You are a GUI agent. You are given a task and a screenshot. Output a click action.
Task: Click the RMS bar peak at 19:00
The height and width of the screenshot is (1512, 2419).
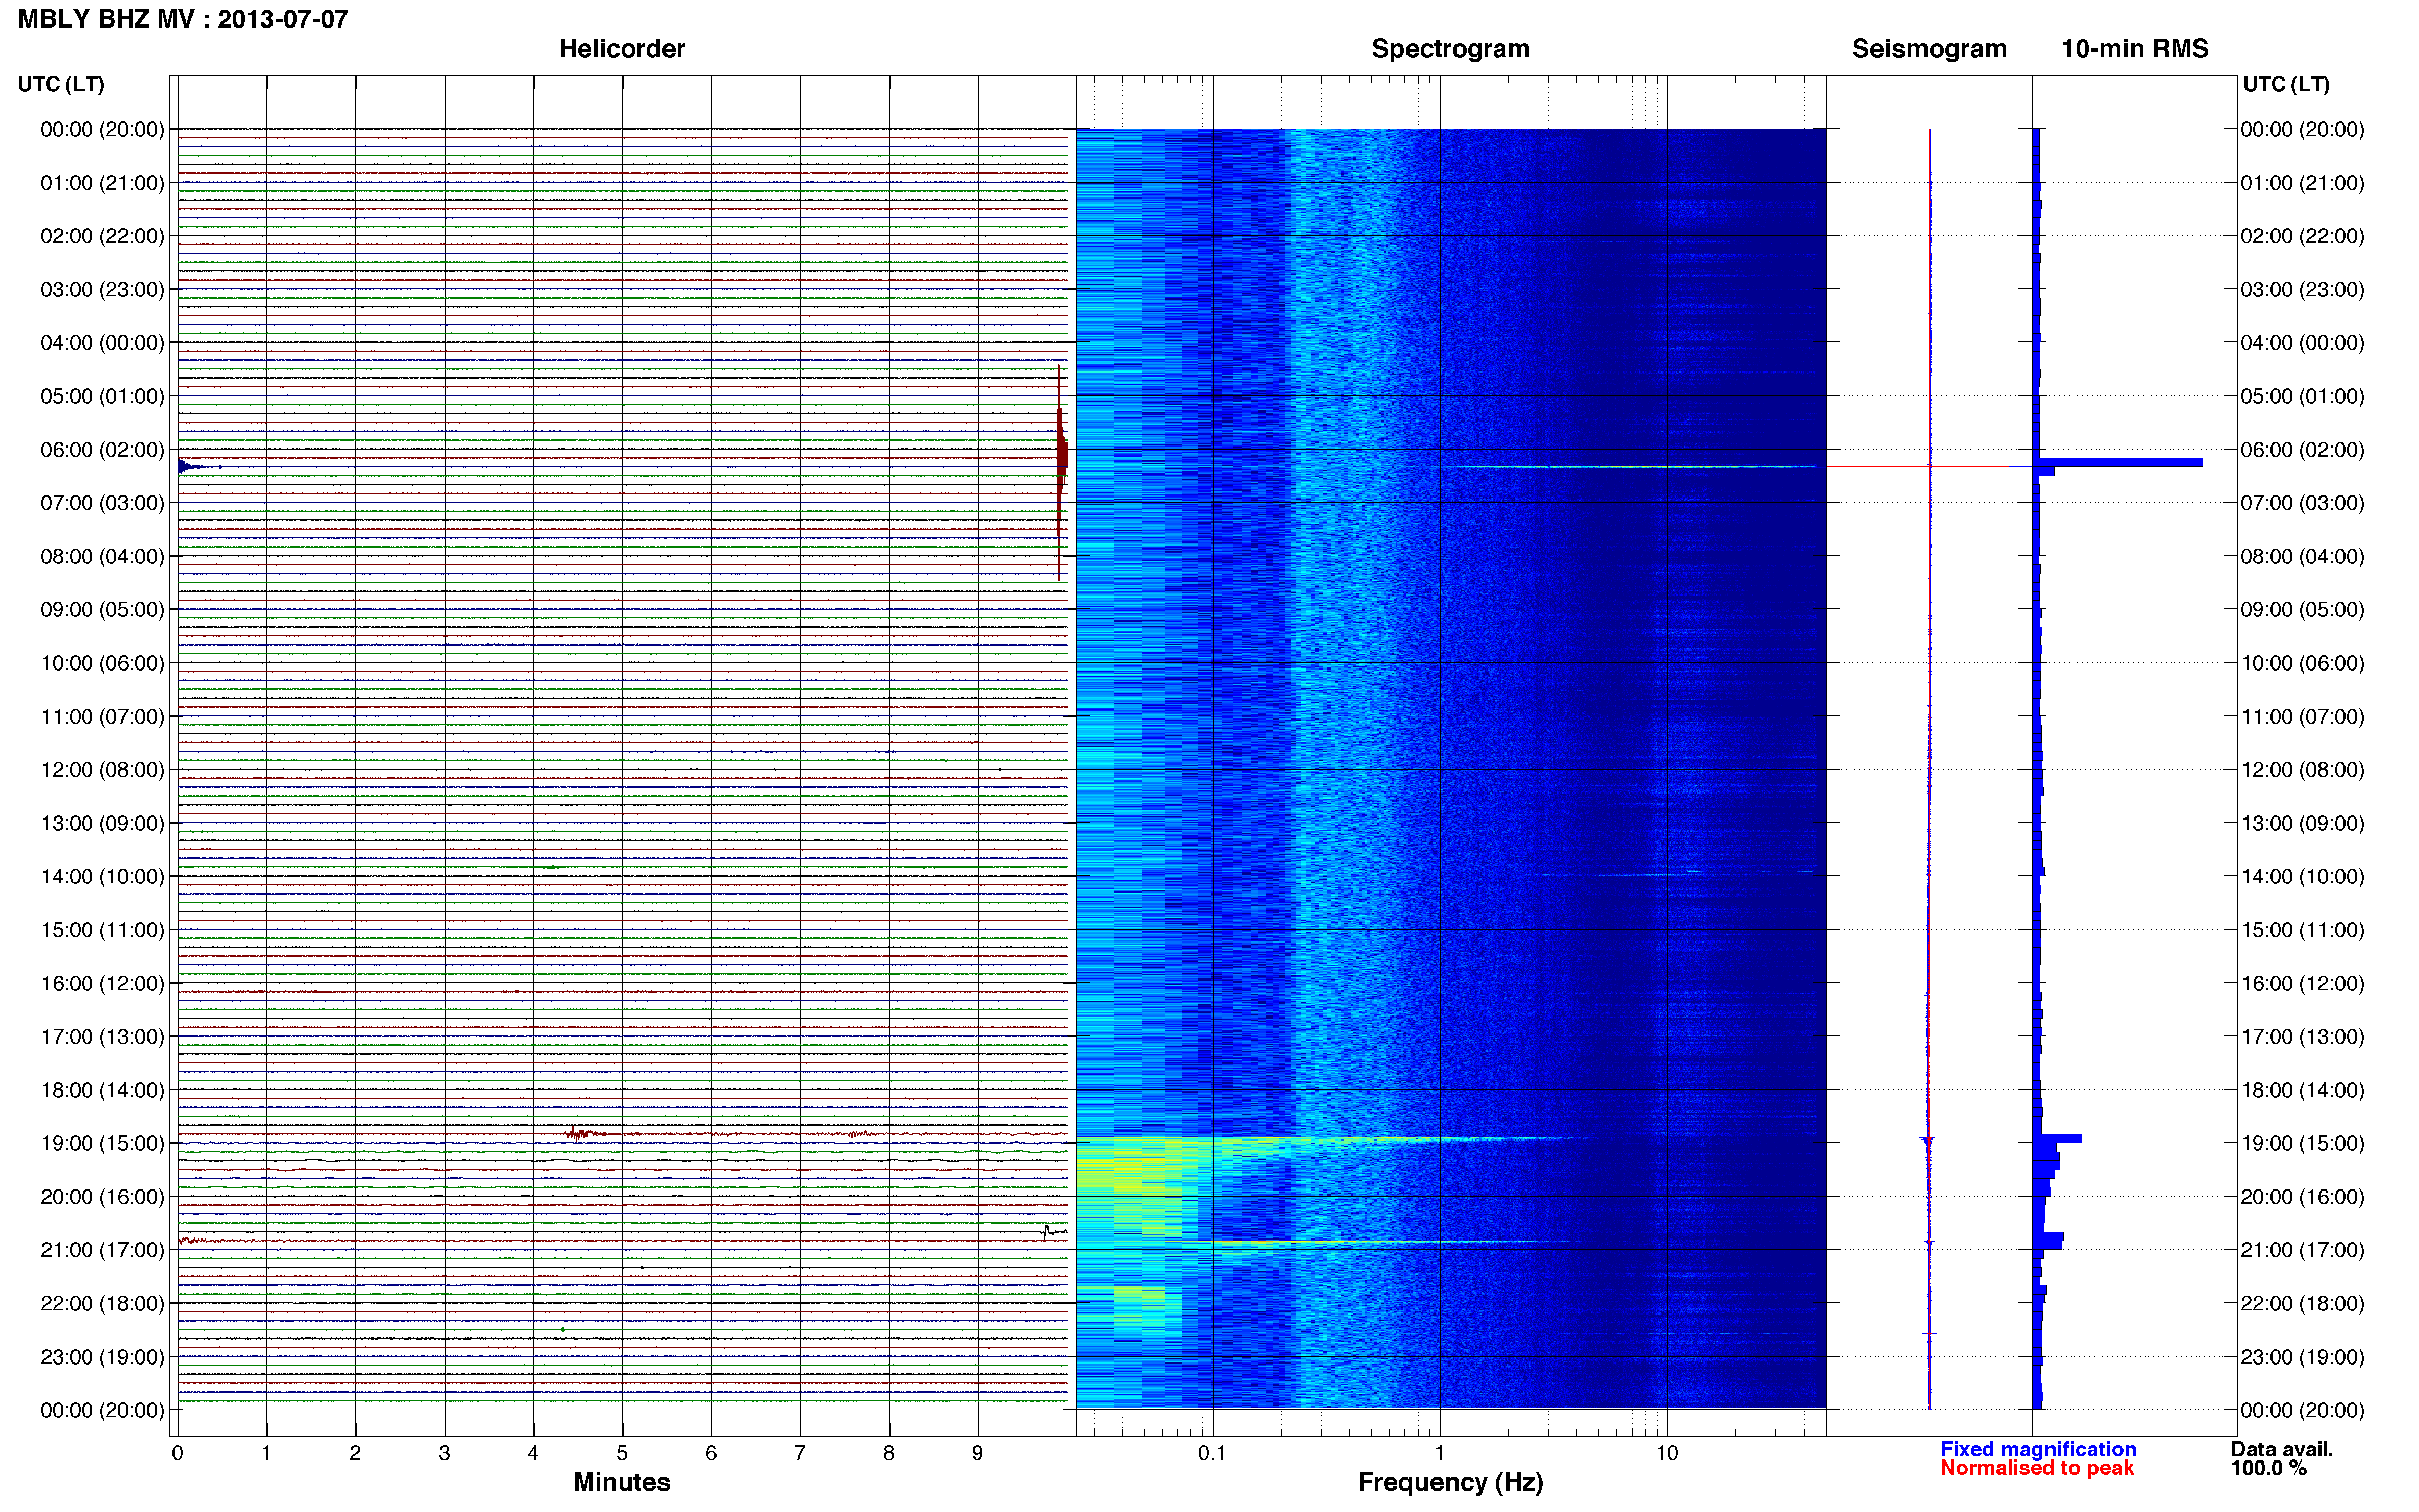(x=2057, y=1138)
